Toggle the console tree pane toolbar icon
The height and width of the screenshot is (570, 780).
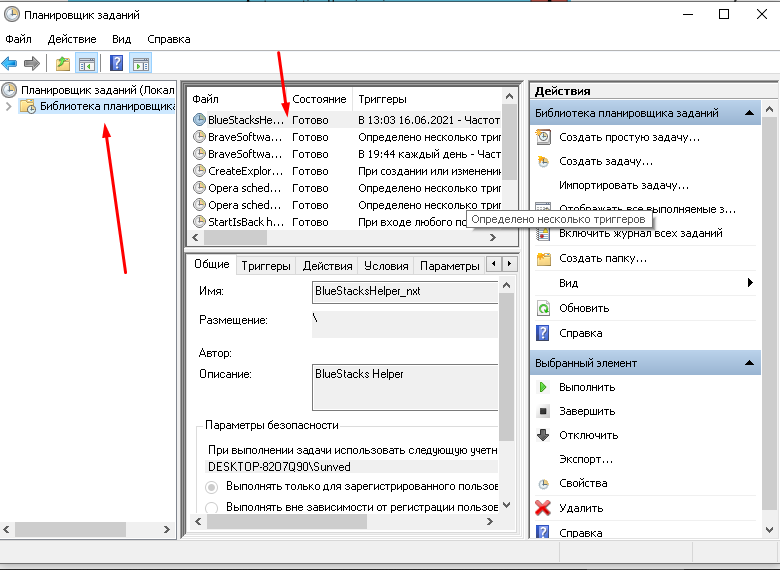[x=87, y=64]
